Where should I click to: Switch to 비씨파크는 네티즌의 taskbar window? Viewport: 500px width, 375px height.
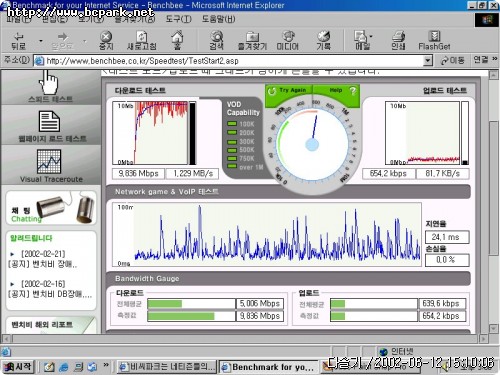click(167, 367)
